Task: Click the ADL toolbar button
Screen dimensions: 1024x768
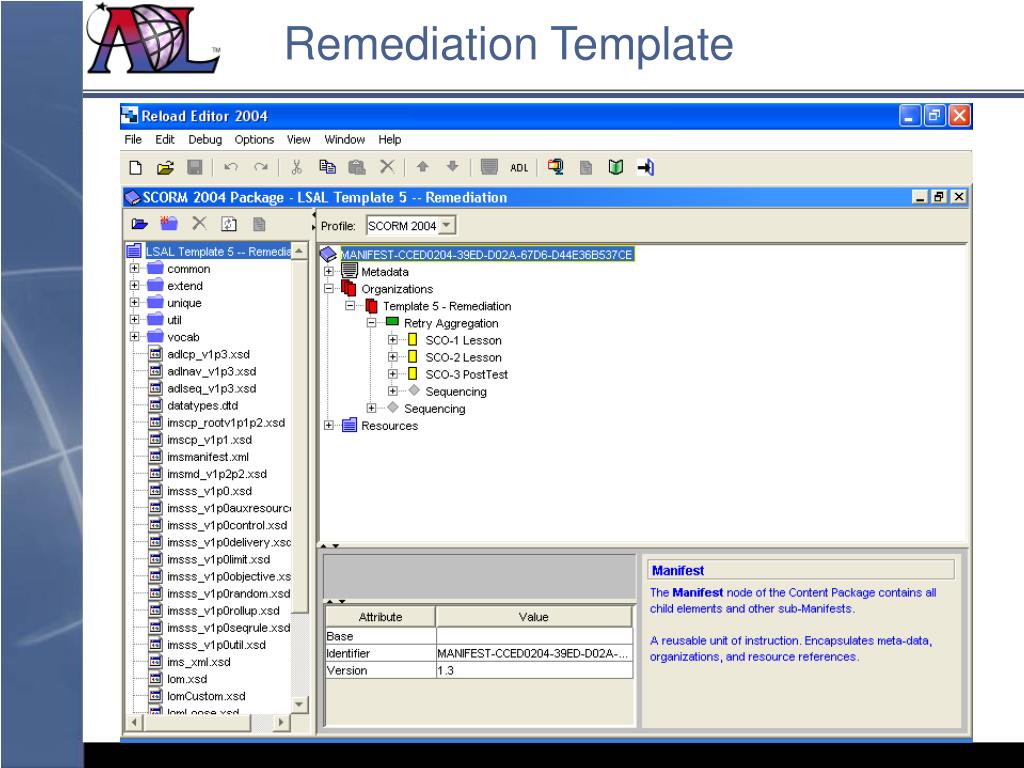Action: click(x=519, y=168)
